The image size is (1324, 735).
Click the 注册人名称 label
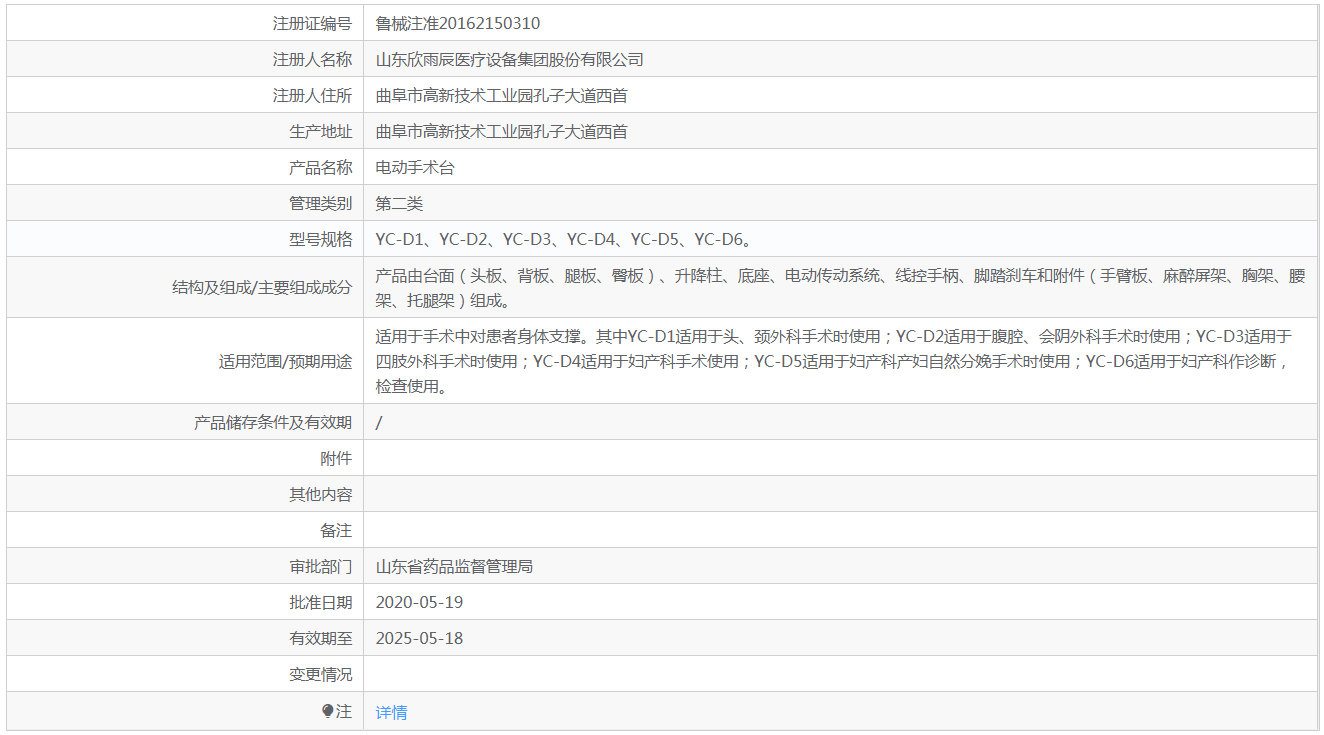pyautogui.click(x=312, y=59)
